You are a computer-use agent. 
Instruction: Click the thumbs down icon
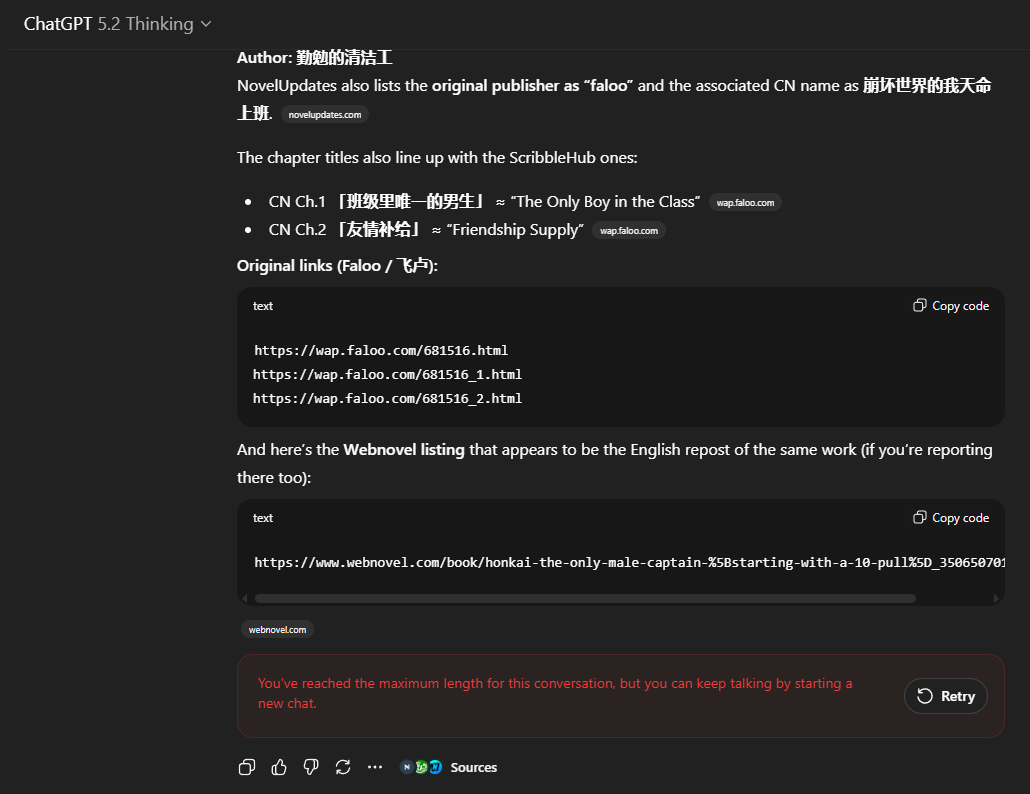[x=311, y=767]
